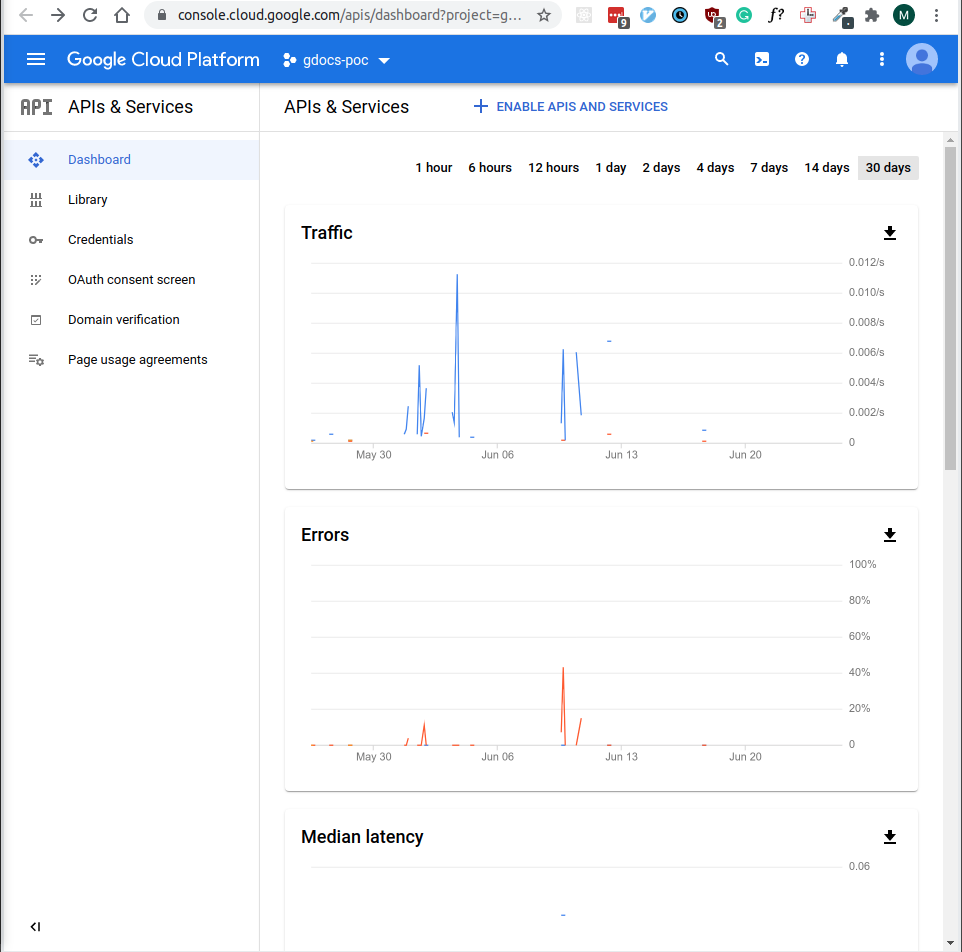
Task: Click browser forward arrow button
Action: click(x=58, y=15)
